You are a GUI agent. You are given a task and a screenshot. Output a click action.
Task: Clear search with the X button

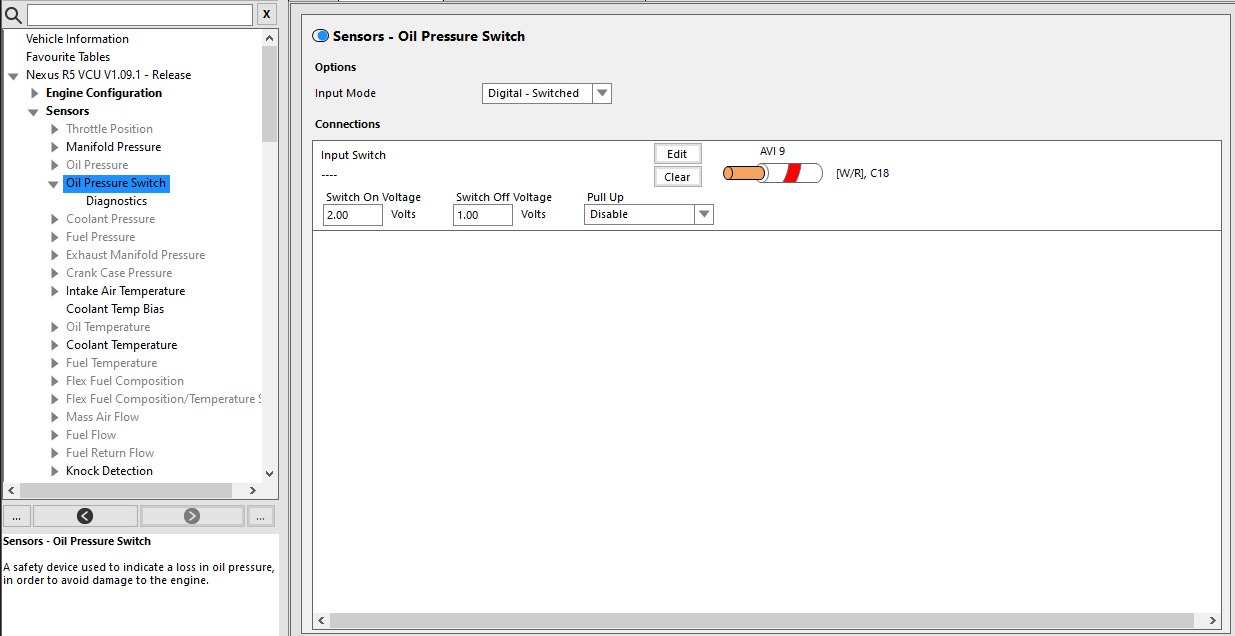pos(266,14)
